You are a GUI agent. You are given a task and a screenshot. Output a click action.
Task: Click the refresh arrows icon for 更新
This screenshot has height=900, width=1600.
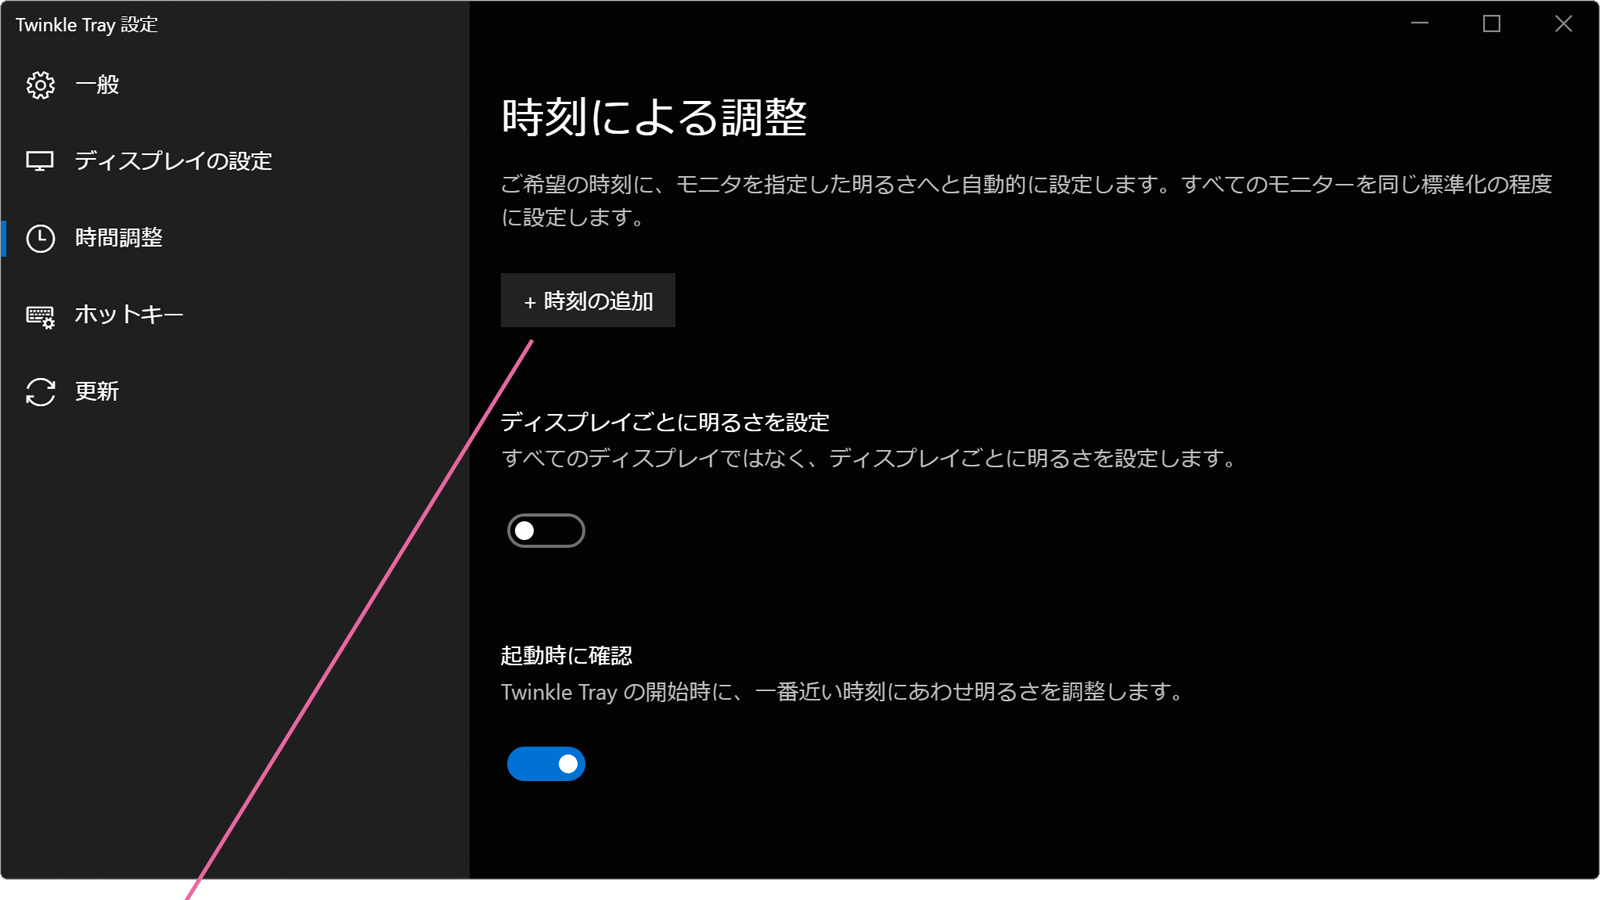click(x=40, y=392)
